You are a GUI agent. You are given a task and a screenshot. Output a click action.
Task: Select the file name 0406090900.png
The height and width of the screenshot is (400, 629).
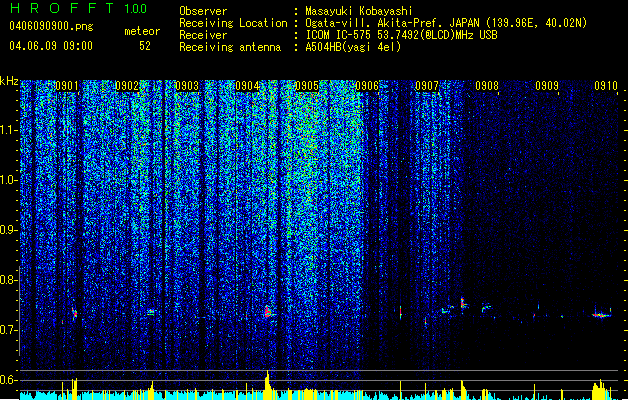[51, 27]
